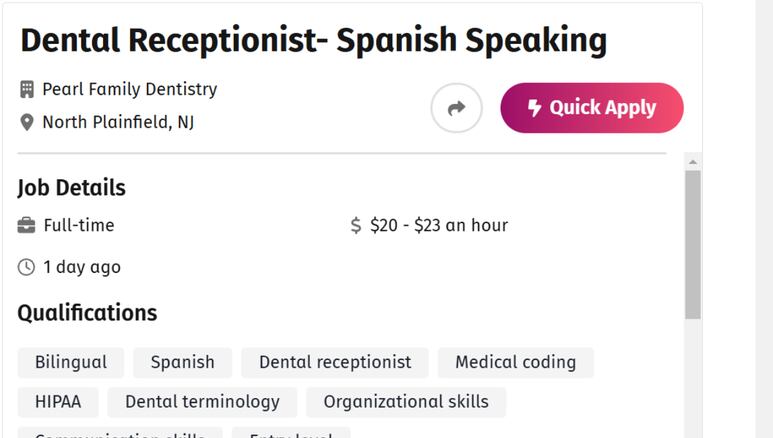Select the HIPAA qualification tag
The width and height of the screenshot is (773, 438).
58,402
